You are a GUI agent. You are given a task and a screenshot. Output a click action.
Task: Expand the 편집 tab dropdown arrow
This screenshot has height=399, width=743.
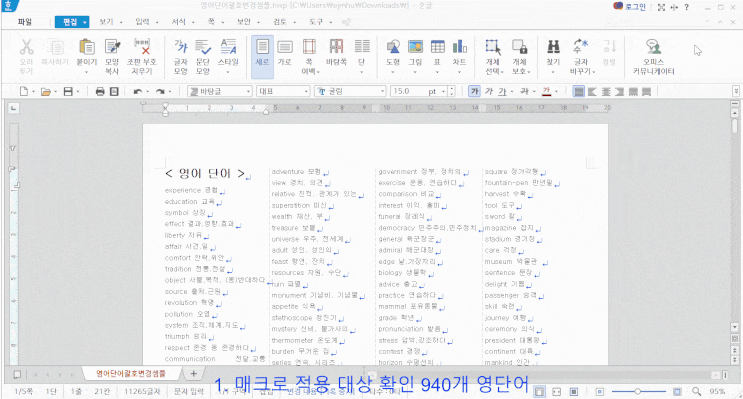85,22
